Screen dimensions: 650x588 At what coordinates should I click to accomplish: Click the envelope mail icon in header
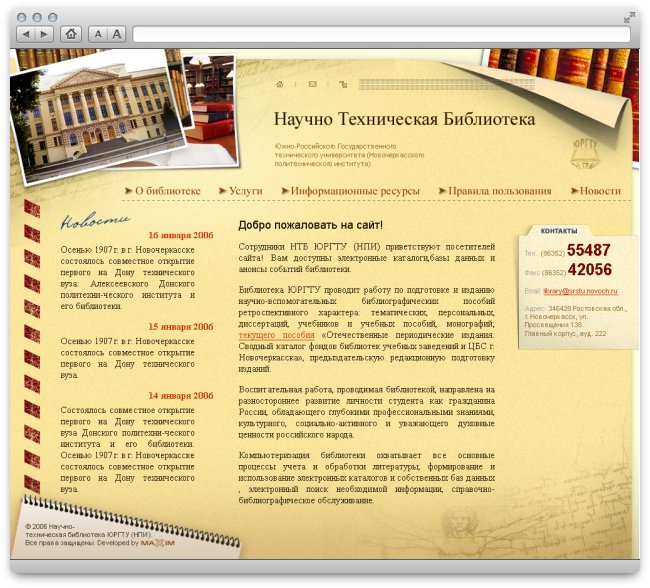[313, 84]
